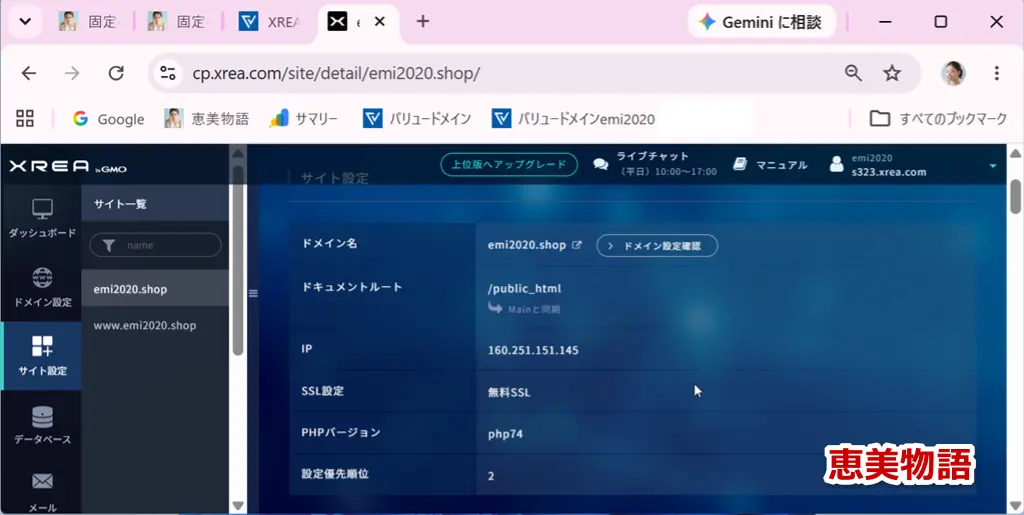
Task: Open 恵美物語 bookmark
Action: [207, 119]
